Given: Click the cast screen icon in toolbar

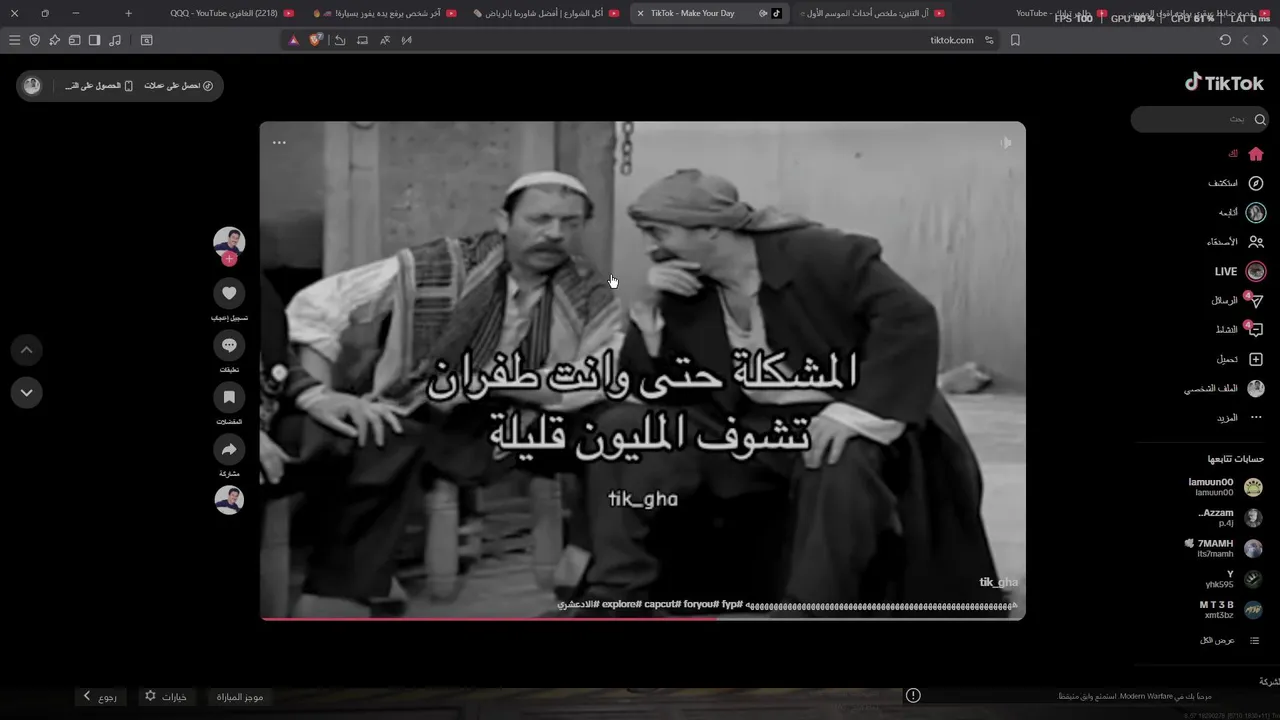Looking at the screenshot, I should click(362, 40).
